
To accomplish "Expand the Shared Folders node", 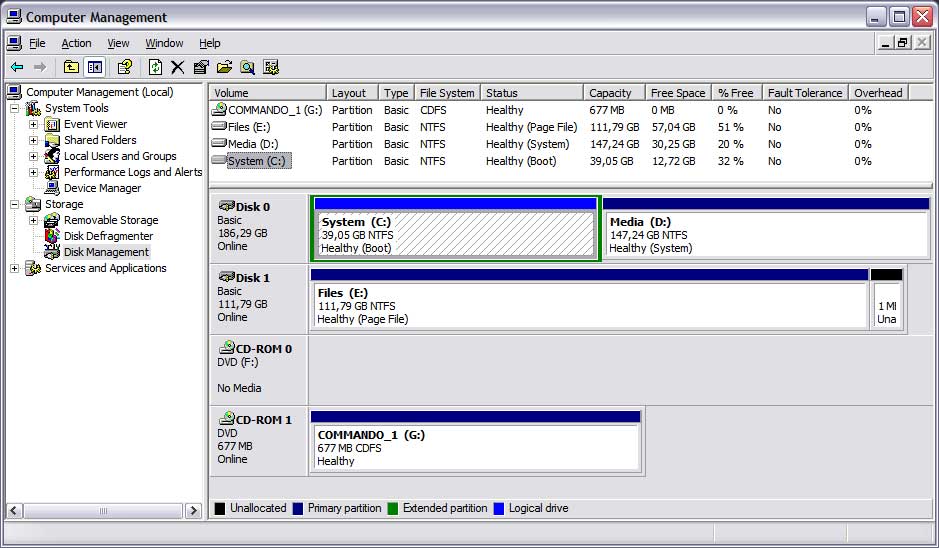I will coord(34,140).
